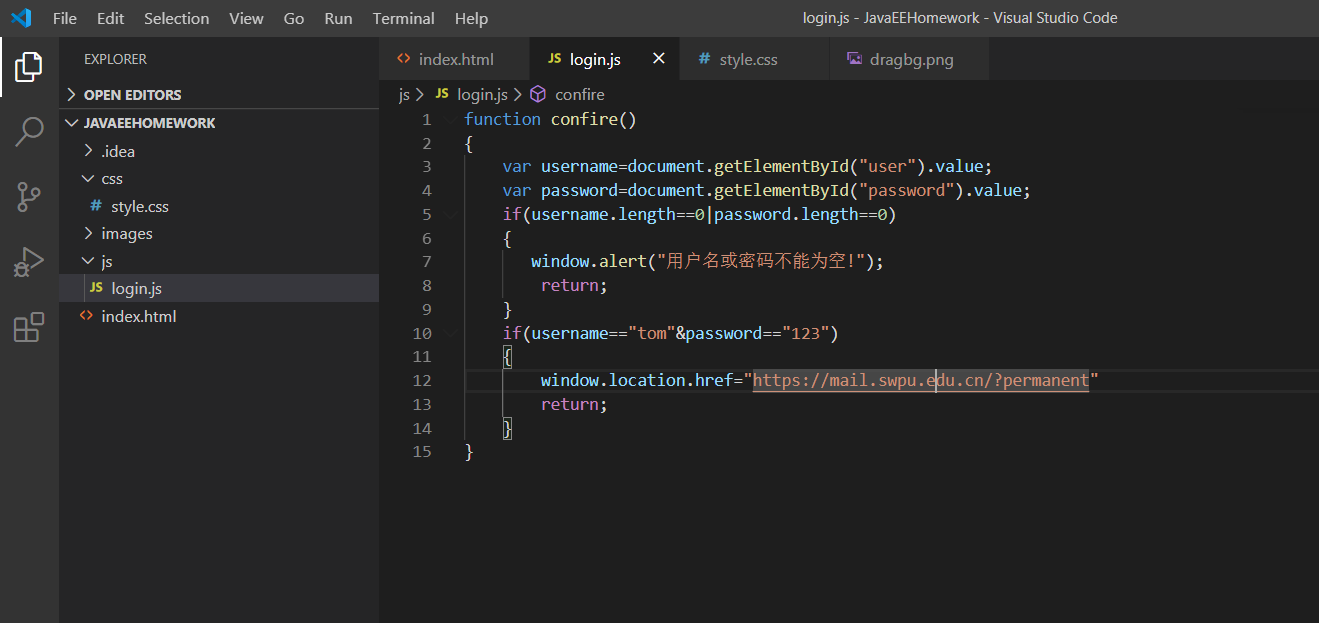Open the Terminal menu
The height and width of the screenshot is (623, 1319).
click(403, 18)
